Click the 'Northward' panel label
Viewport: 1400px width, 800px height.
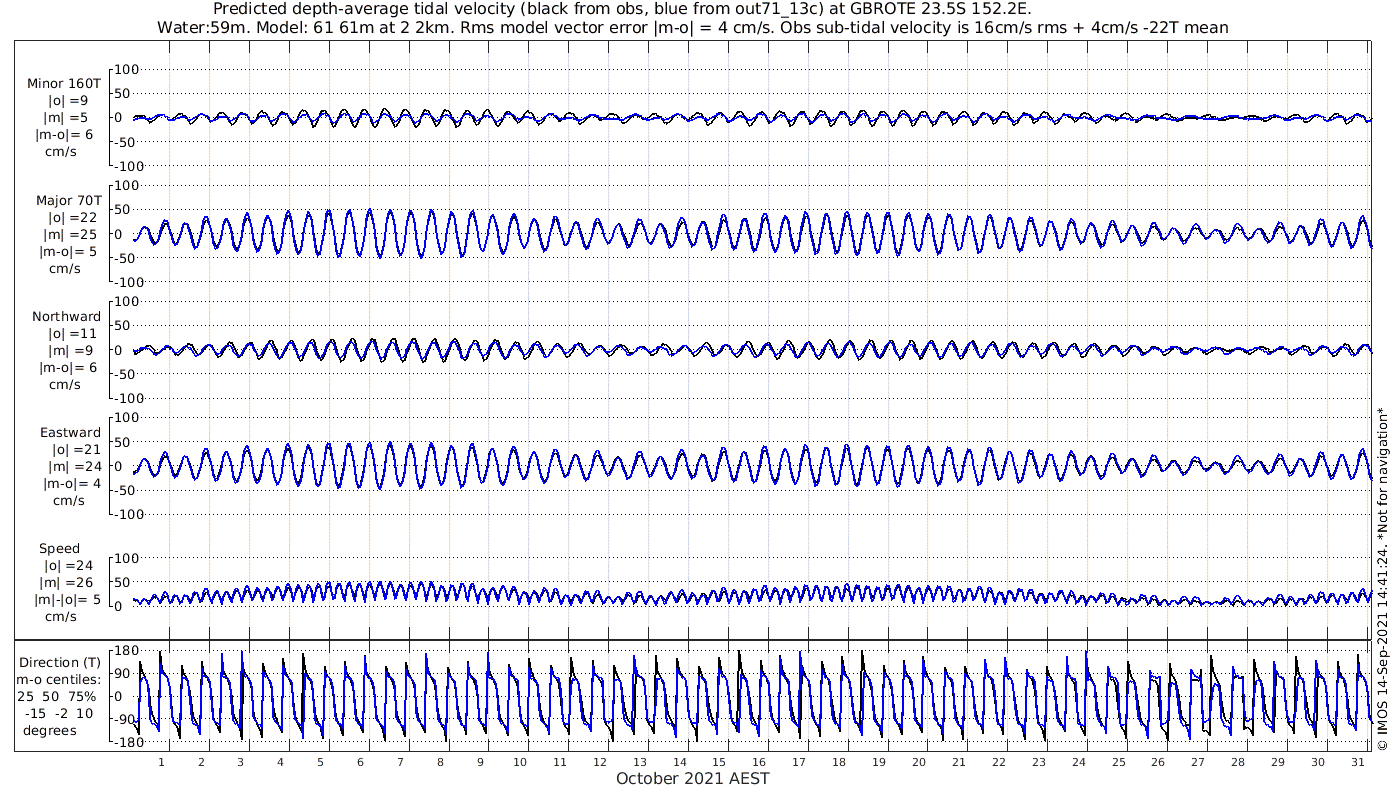[66, 317]
